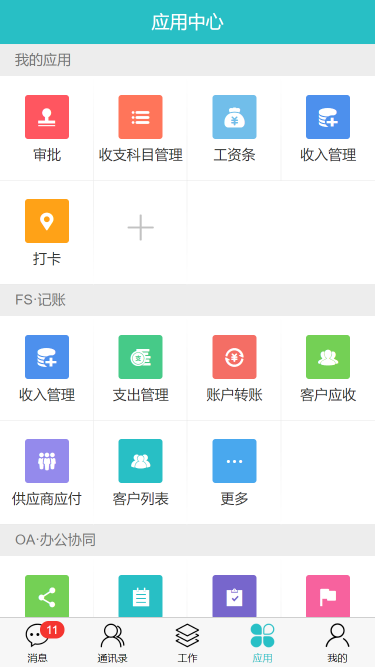
Task: Open the 客户列表 teal icon
Action: [x=140, y=461]
